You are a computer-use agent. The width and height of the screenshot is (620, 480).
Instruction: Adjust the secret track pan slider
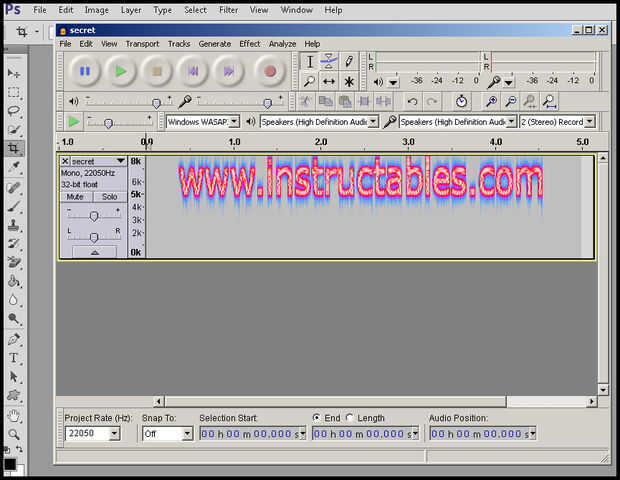[x=94, y=237]
